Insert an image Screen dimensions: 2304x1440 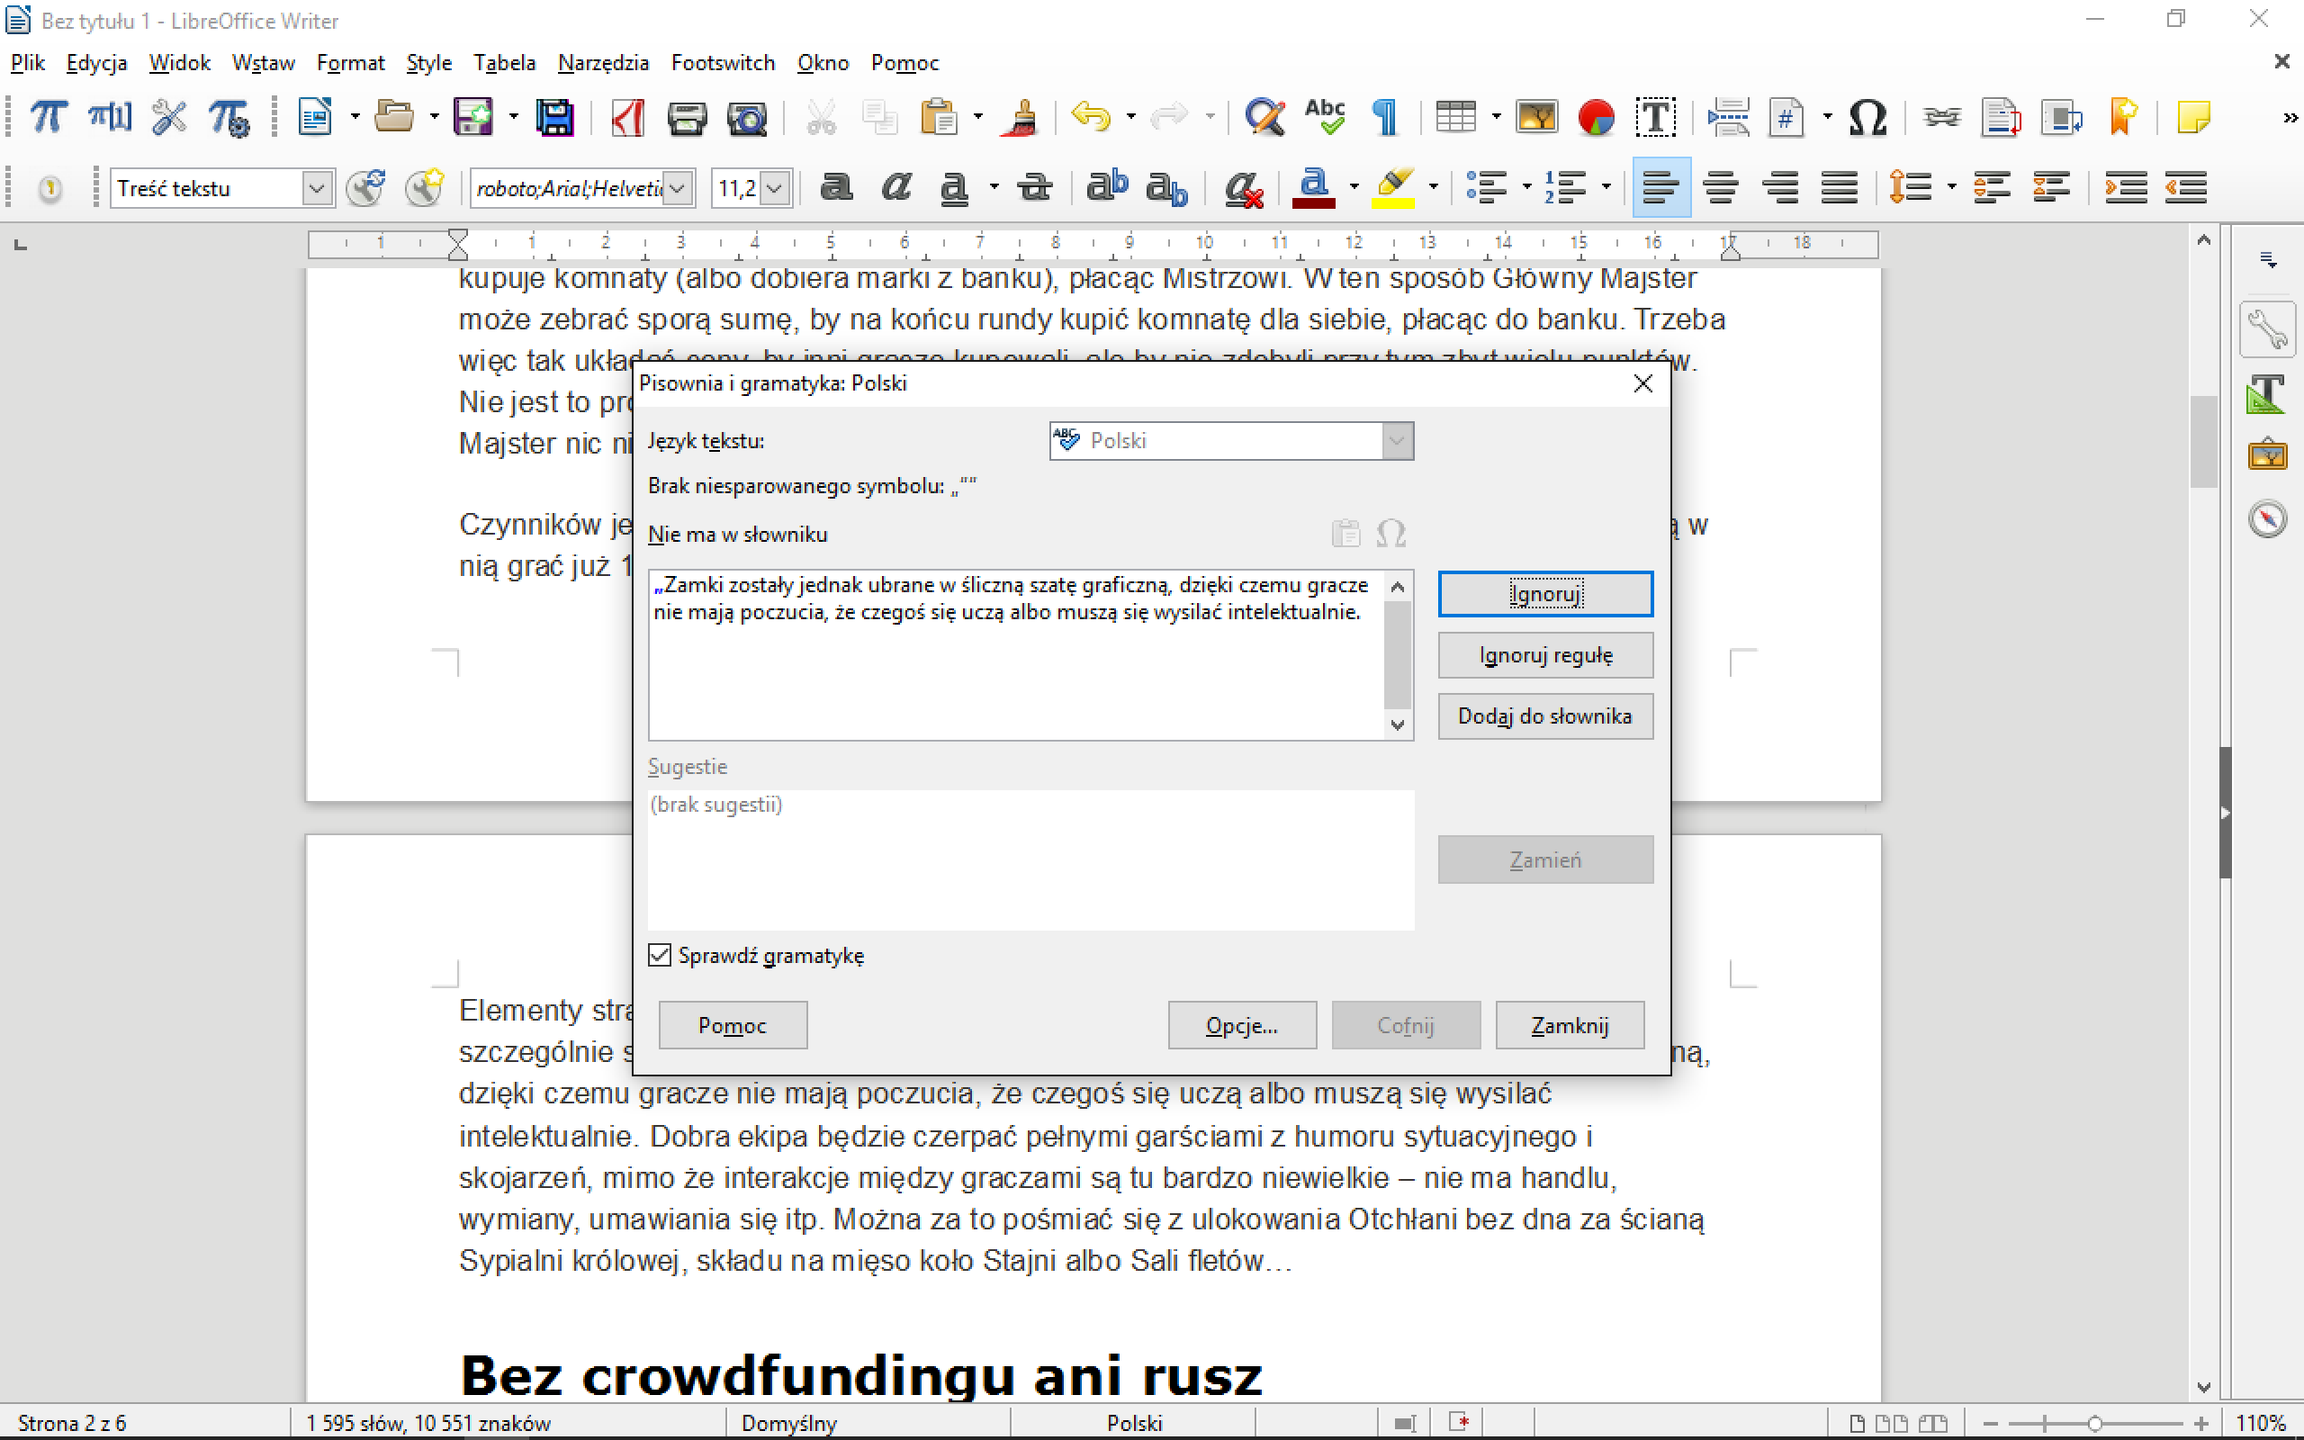(1537, 117)
